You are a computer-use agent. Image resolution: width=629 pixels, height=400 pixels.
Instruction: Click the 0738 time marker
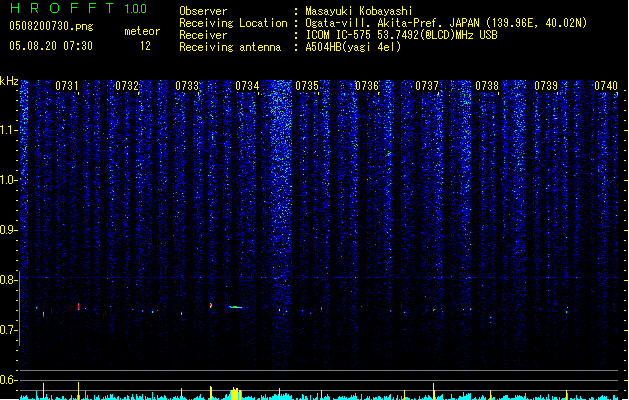[487, 85]
